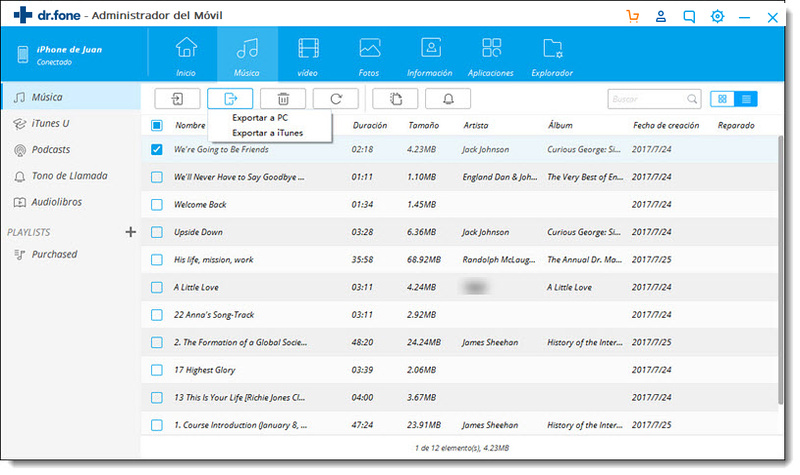Select iTunes U in the sidebar

point(71,123)
